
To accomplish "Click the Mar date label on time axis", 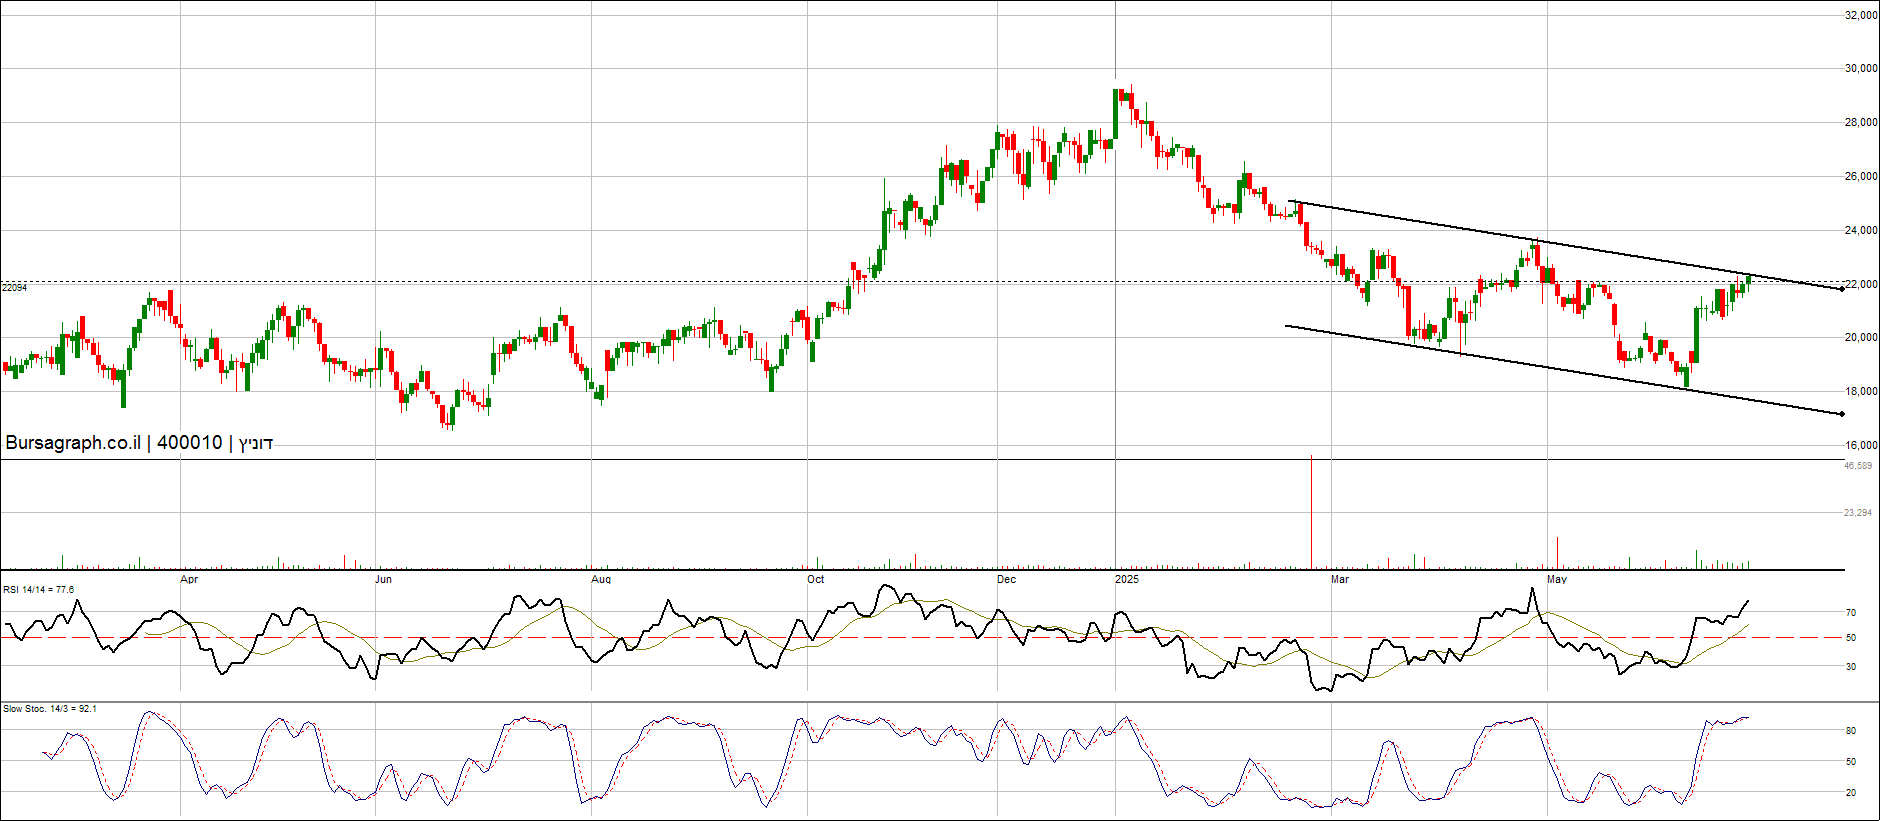I will 1340,579.
